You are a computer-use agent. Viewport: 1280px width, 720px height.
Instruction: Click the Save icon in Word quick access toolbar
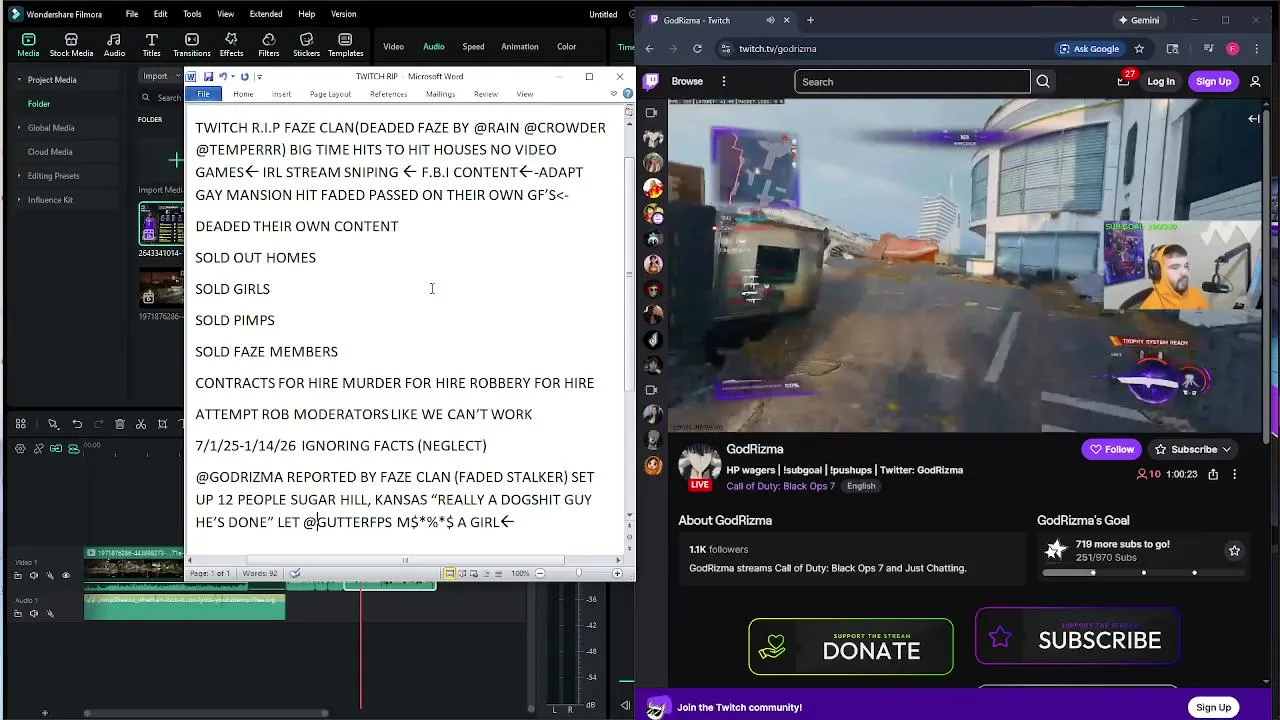tap(208, 76)
